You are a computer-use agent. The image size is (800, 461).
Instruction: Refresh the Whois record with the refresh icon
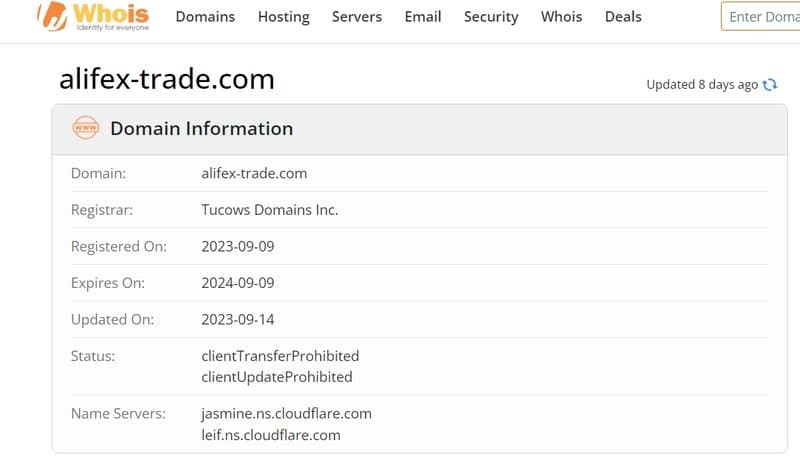769,85
